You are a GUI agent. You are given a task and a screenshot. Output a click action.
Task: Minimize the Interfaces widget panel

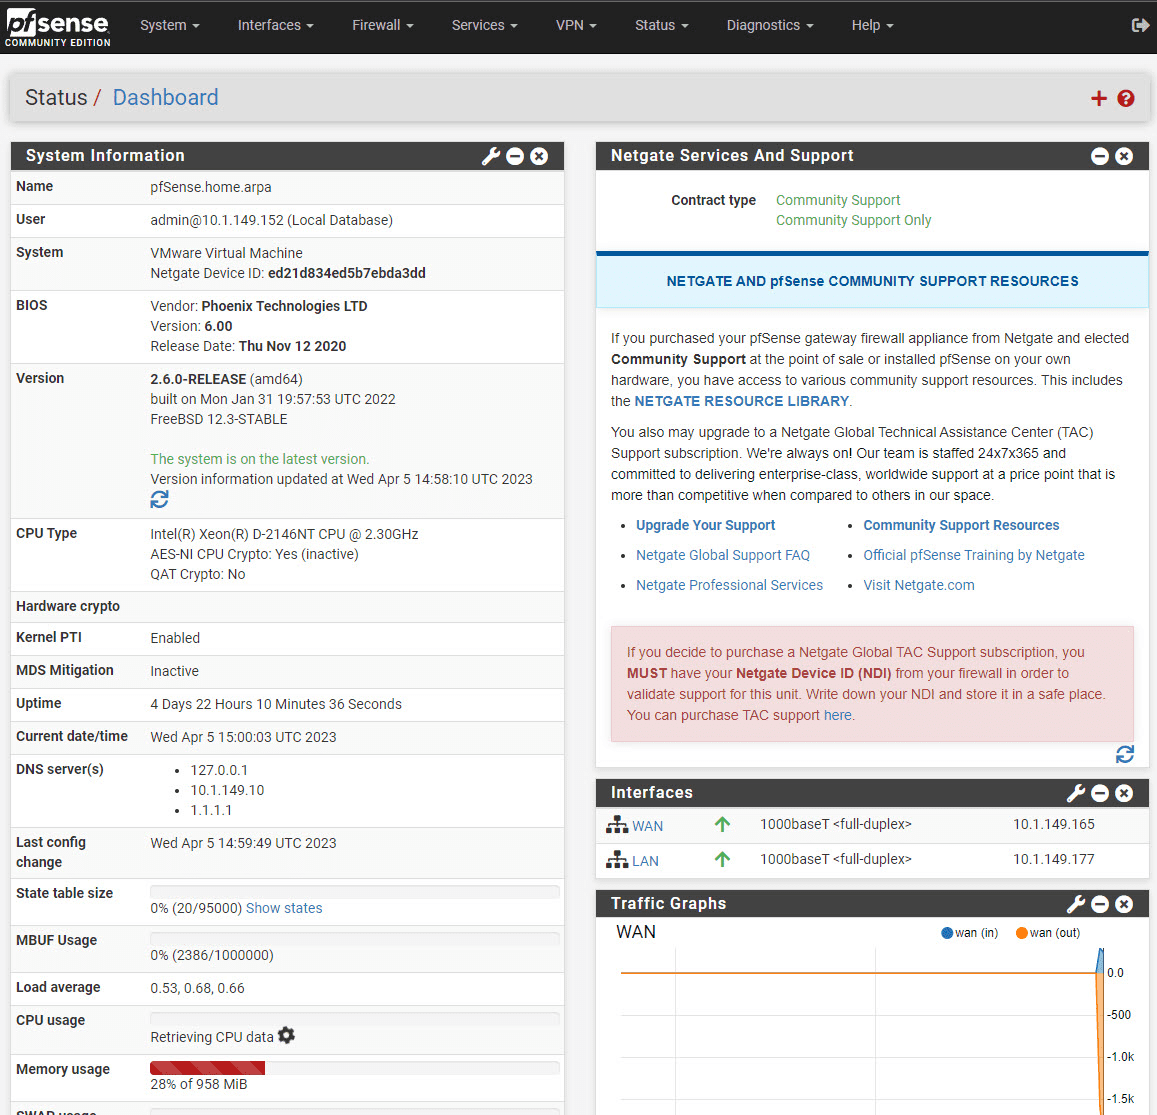point(1099,793)
